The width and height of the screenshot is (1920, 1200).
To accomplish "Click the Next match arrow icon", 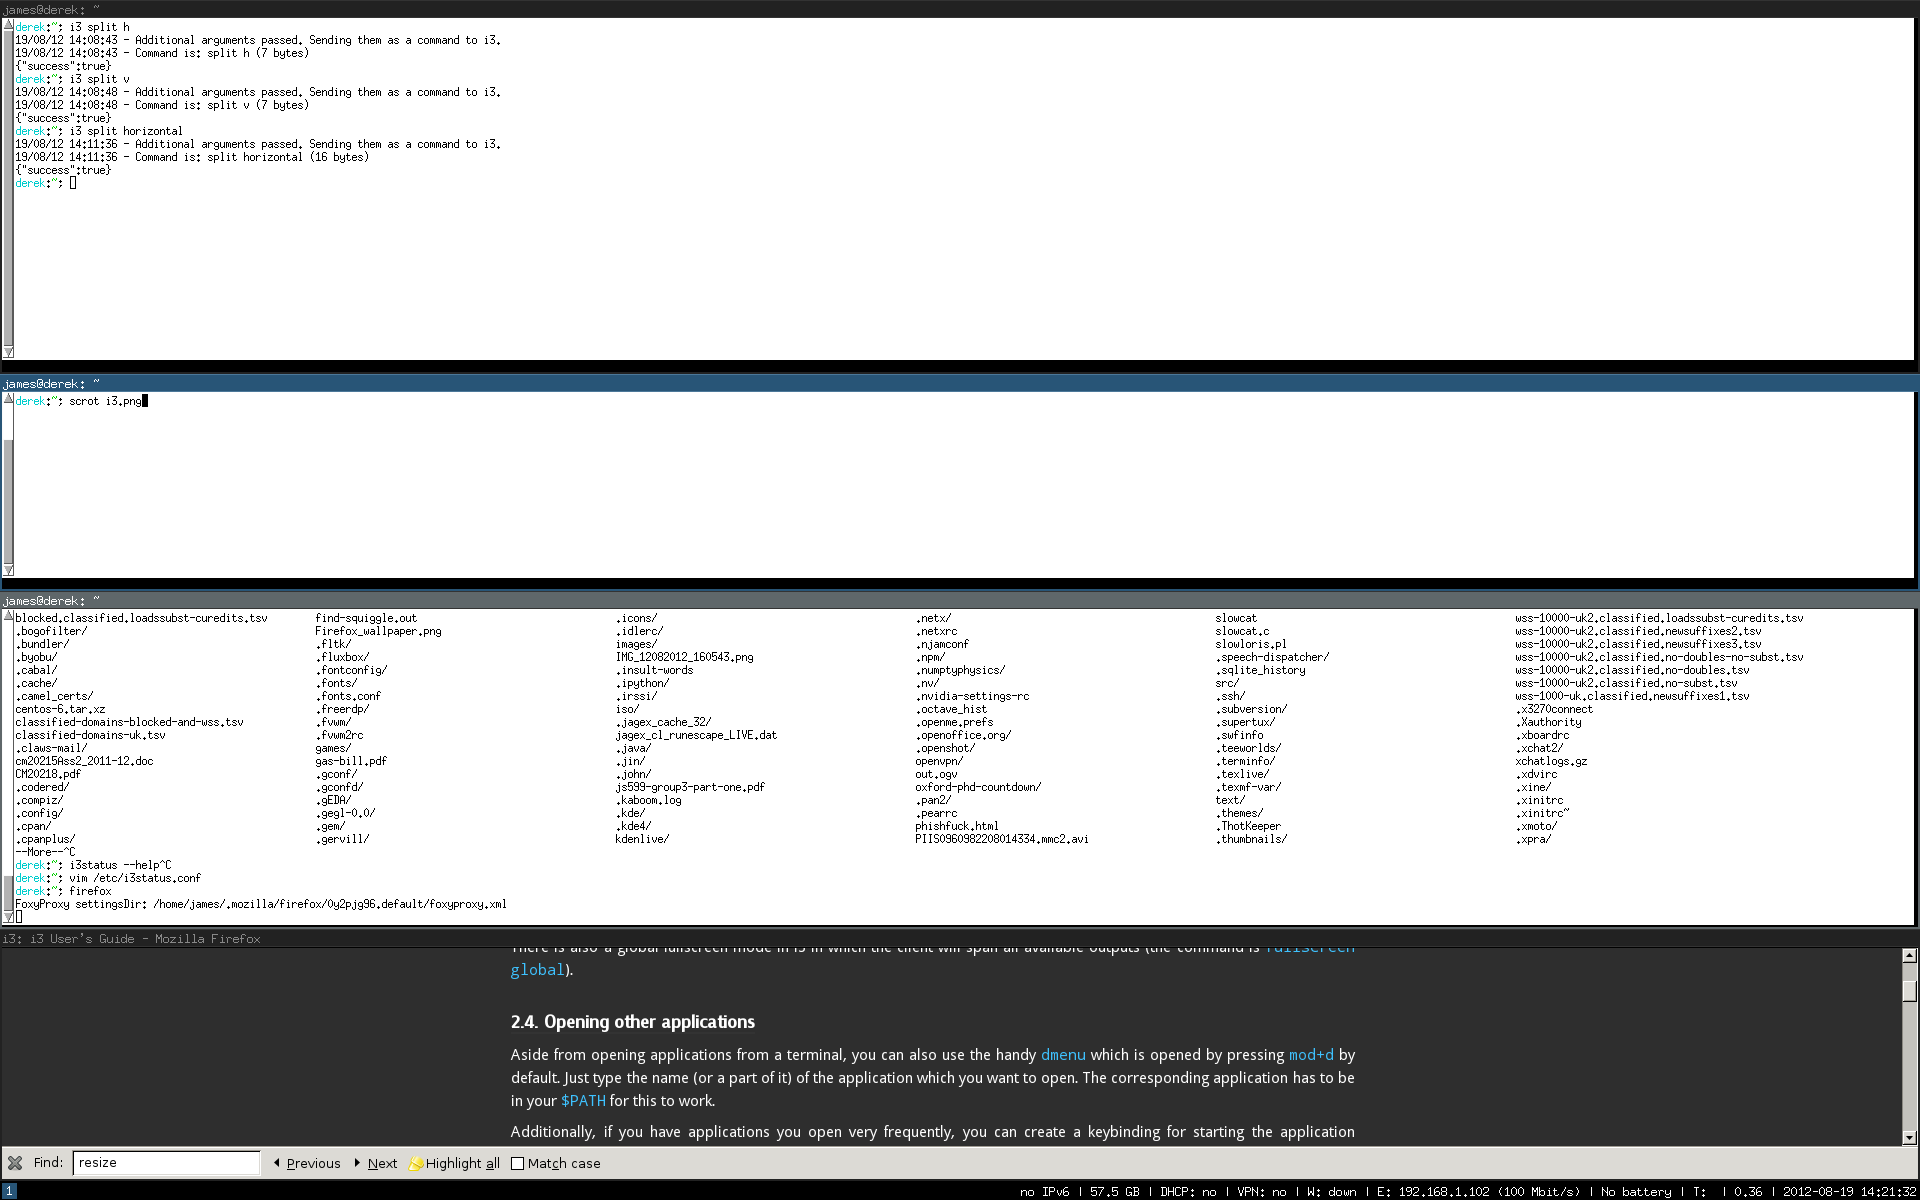I will (358, 1163).
